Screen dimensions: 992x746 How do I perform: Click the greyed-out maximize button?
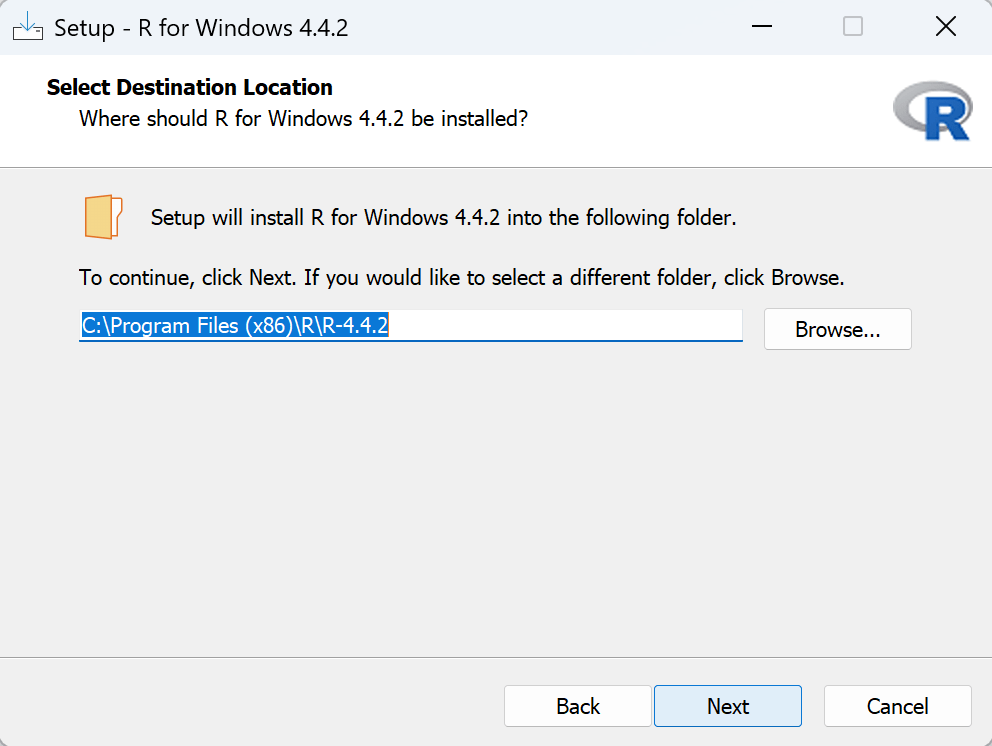pyautogui.click(x=853, y=27)
